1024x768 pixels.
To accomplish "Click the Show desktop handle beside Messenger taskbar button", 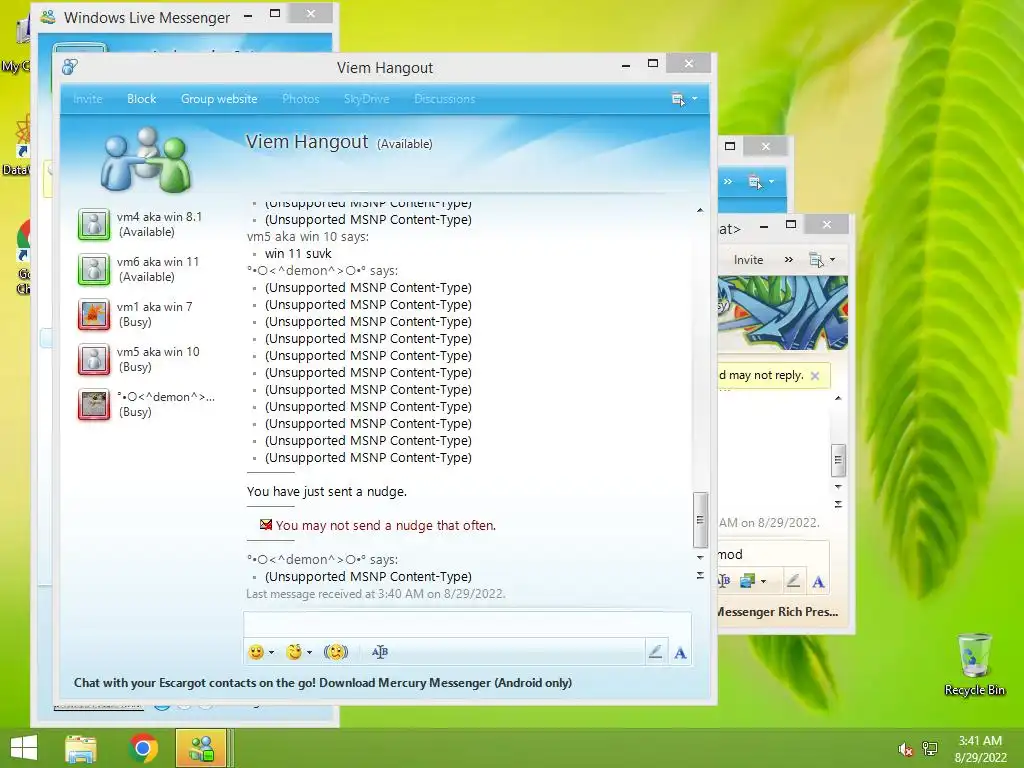I will click(231, 748).
